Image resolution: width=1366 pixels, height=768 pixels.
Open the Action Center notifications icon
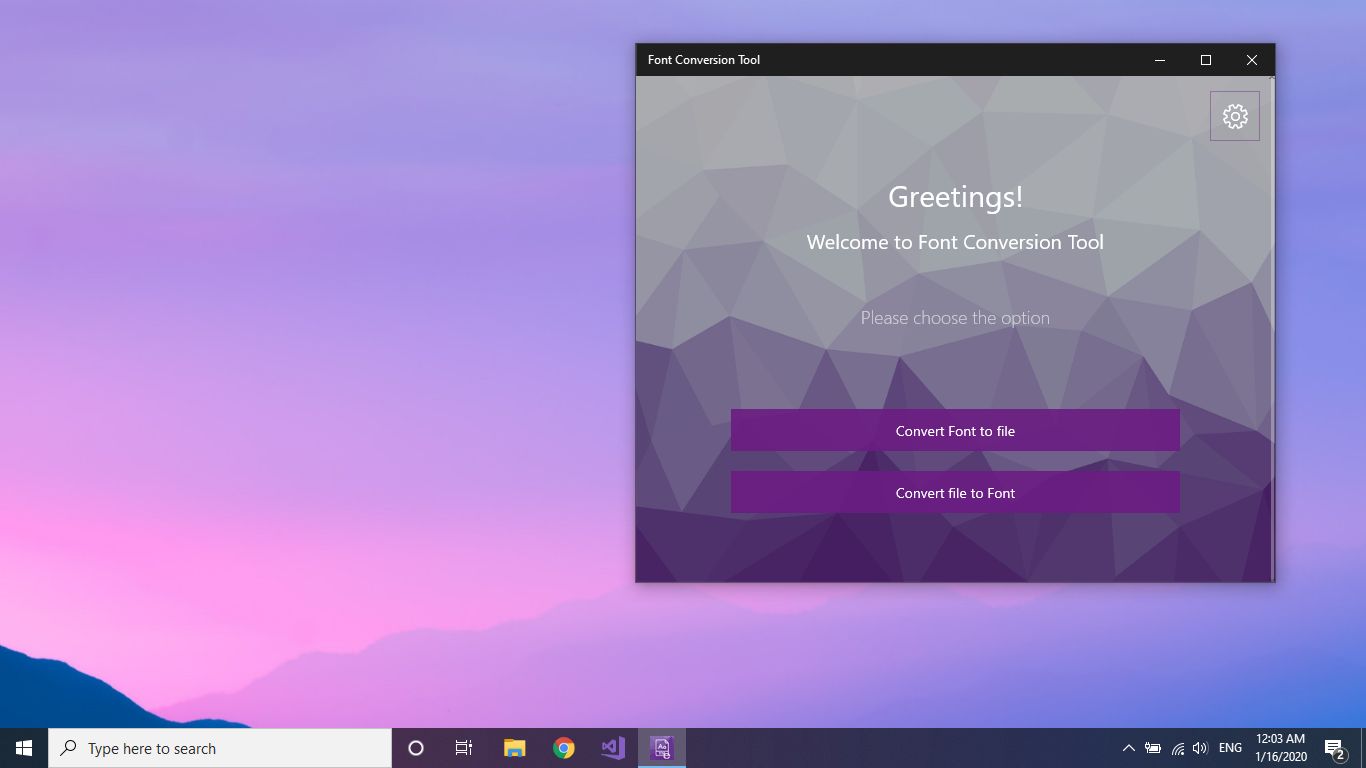pyautogui.click(x=1333, y=747)
